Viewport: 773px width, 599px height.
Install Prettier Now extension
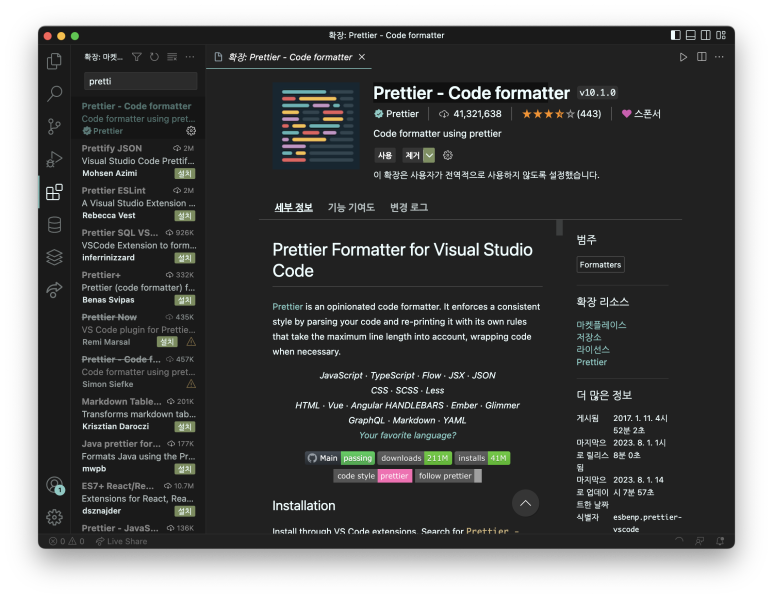click(167, 342)
